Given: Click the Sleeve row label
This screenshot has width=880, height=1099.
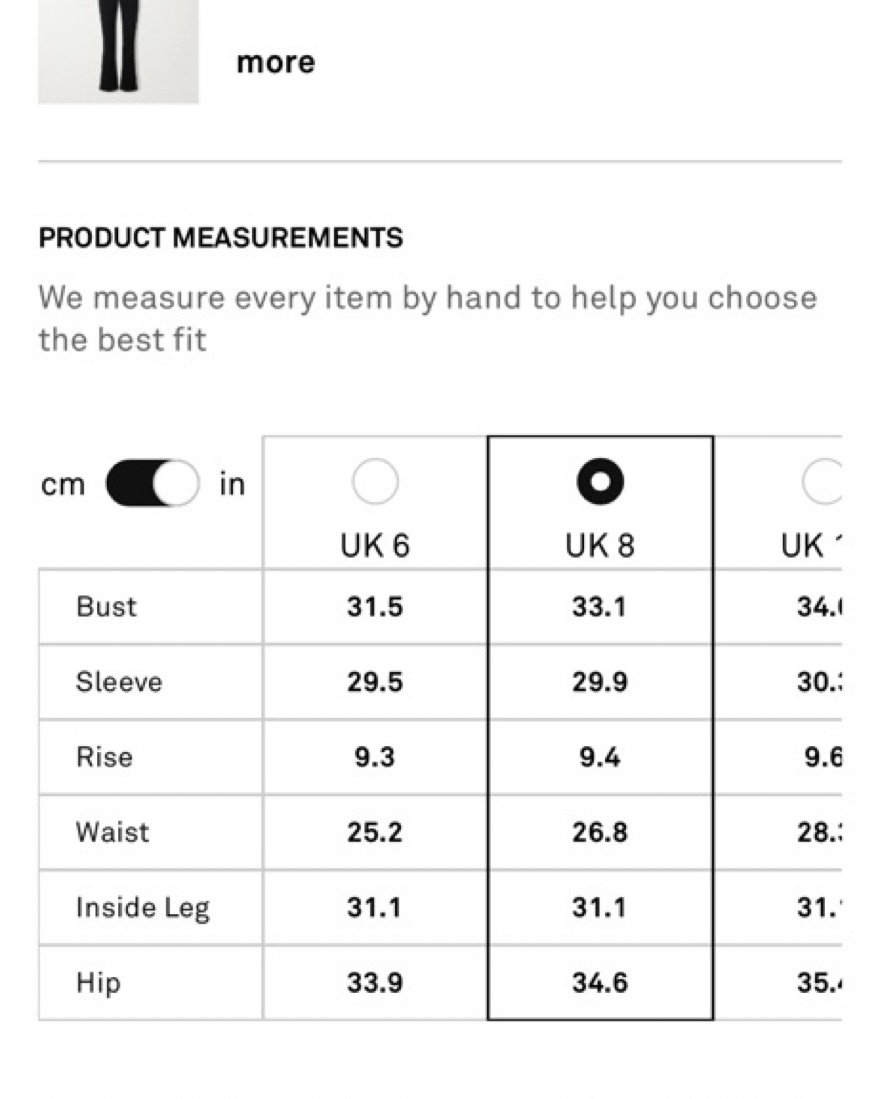Looking at the screenshot, I should pyautogui.click(x=119, y=682).
